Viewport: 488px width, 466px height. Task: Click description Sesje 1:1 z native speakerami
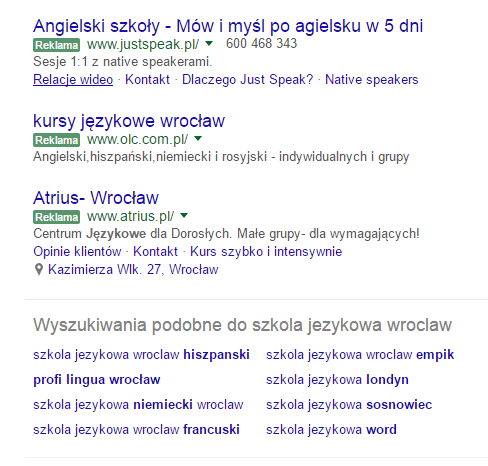tap(123, 62)
